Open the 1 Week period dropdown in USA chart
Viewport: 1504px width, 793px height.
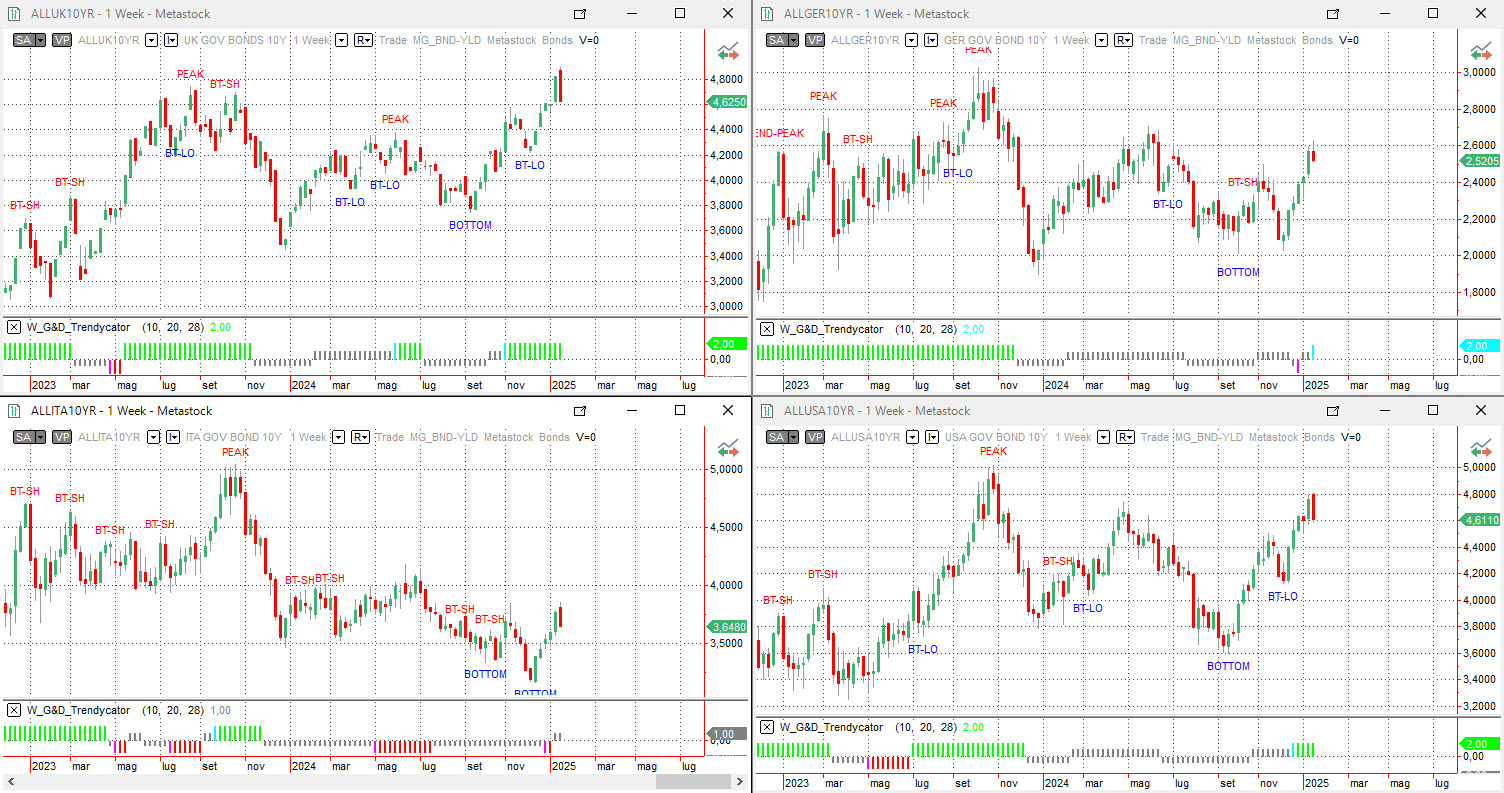click(1104, 437)
